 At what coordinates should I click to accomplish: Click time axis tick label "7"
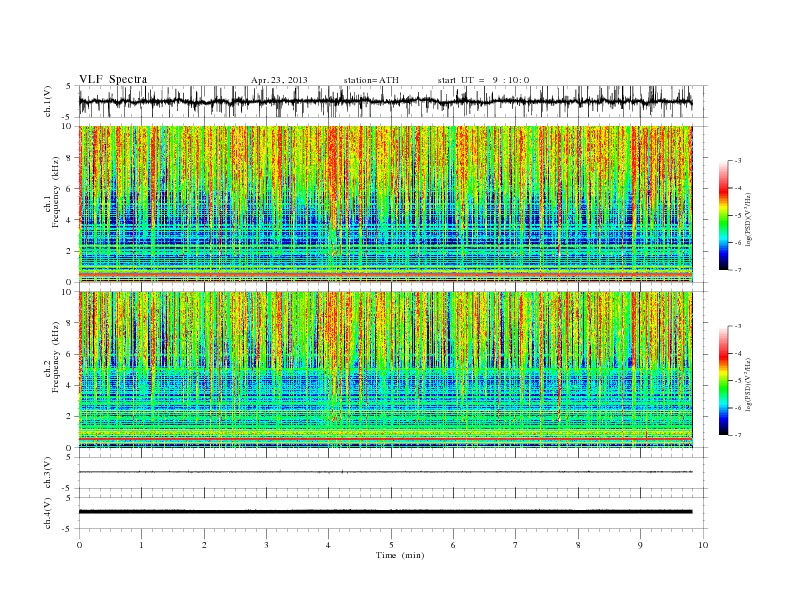[516, 545]
